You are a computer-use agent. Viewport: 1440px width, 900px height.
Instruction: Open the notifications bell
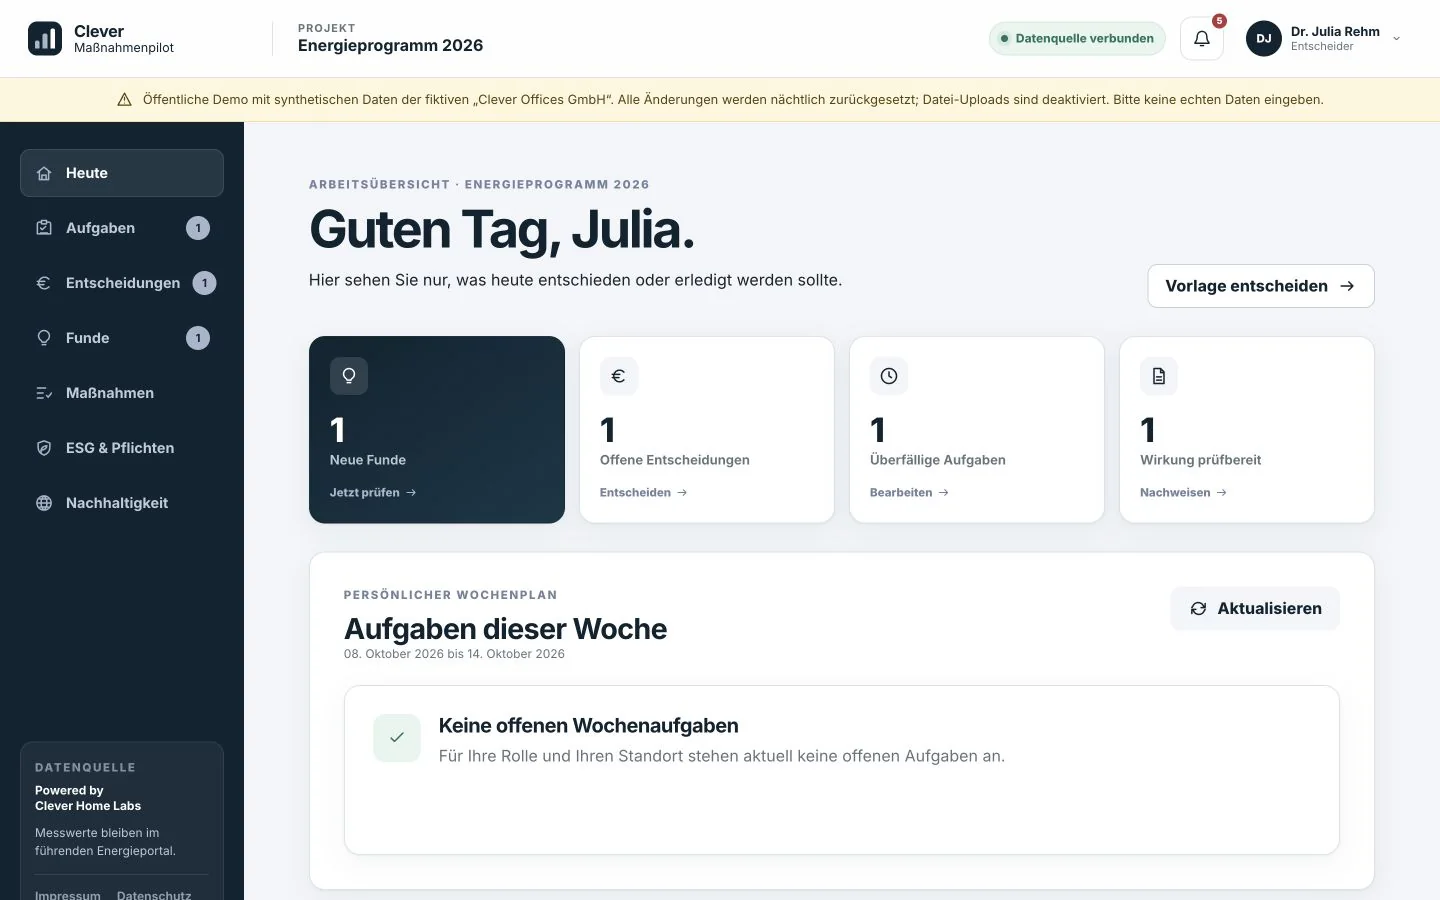tap(1202, 39)
